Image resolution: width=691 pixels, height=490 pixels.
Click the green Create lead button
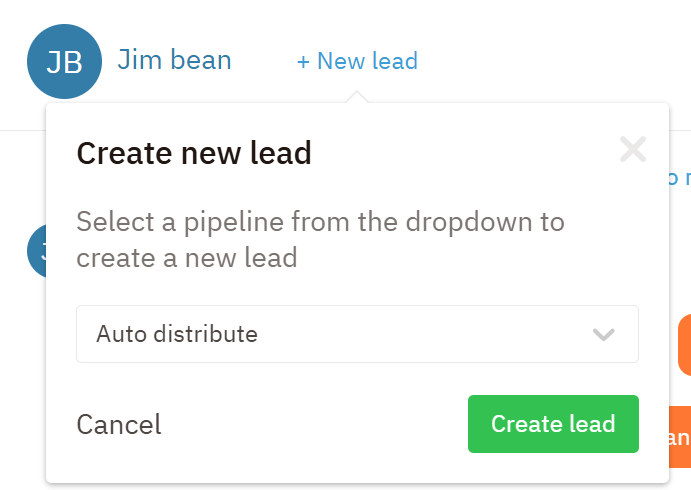click(x=552, y=424)
